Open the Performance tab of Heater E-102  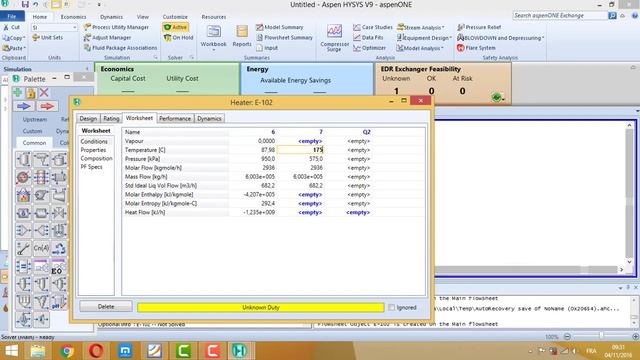[x=175, y=118]
